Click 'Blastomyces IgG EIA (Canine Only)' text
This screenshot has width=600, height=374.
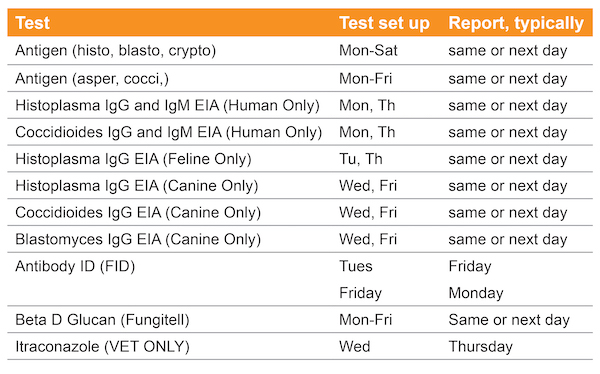tap(138, 239)
